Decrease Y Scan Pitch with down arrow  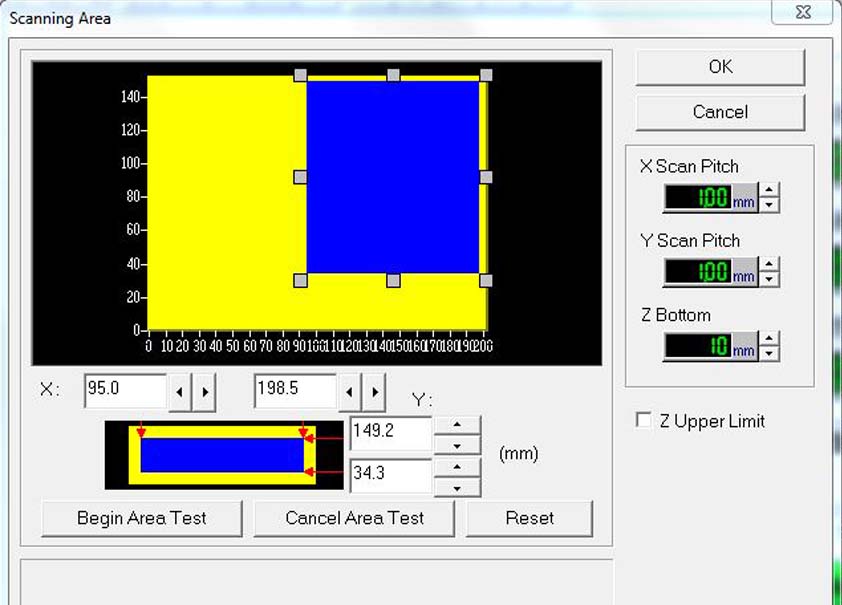click(770, 279)
